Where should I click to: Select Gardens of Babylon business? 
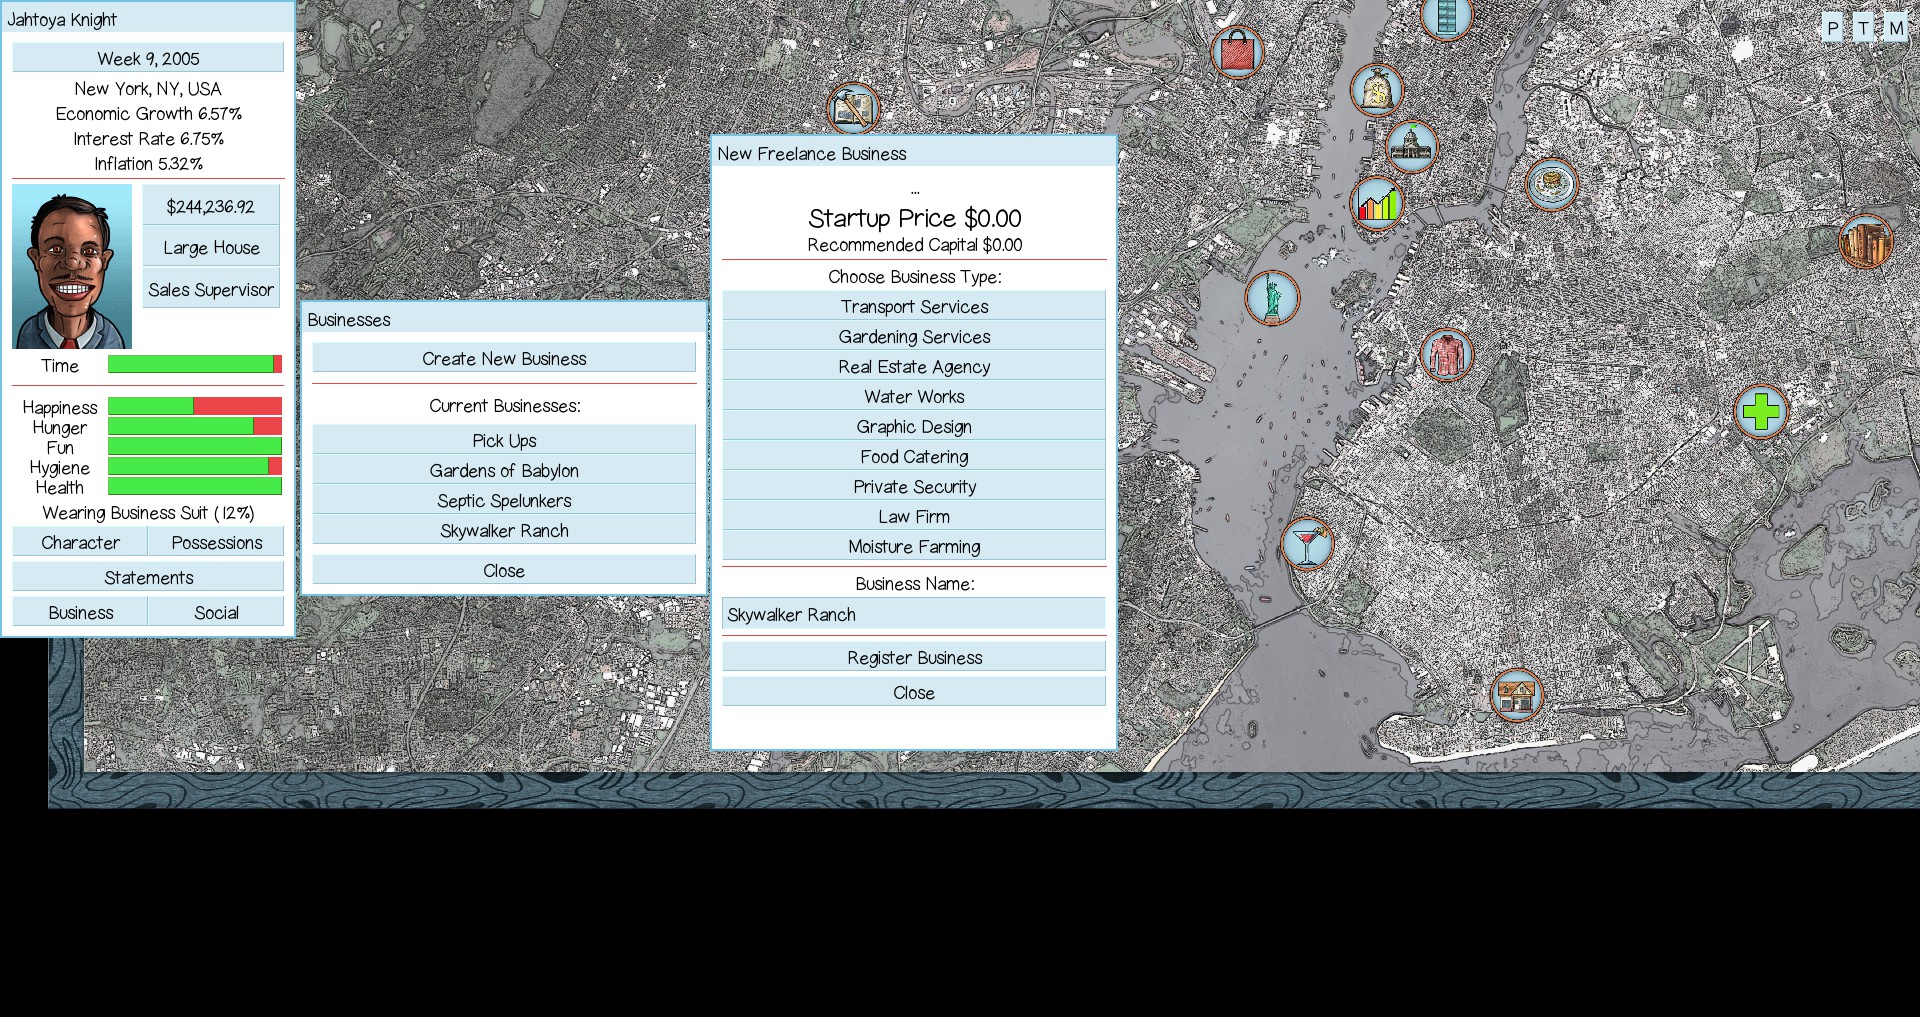pyautogui.click(x=504, y=470)
